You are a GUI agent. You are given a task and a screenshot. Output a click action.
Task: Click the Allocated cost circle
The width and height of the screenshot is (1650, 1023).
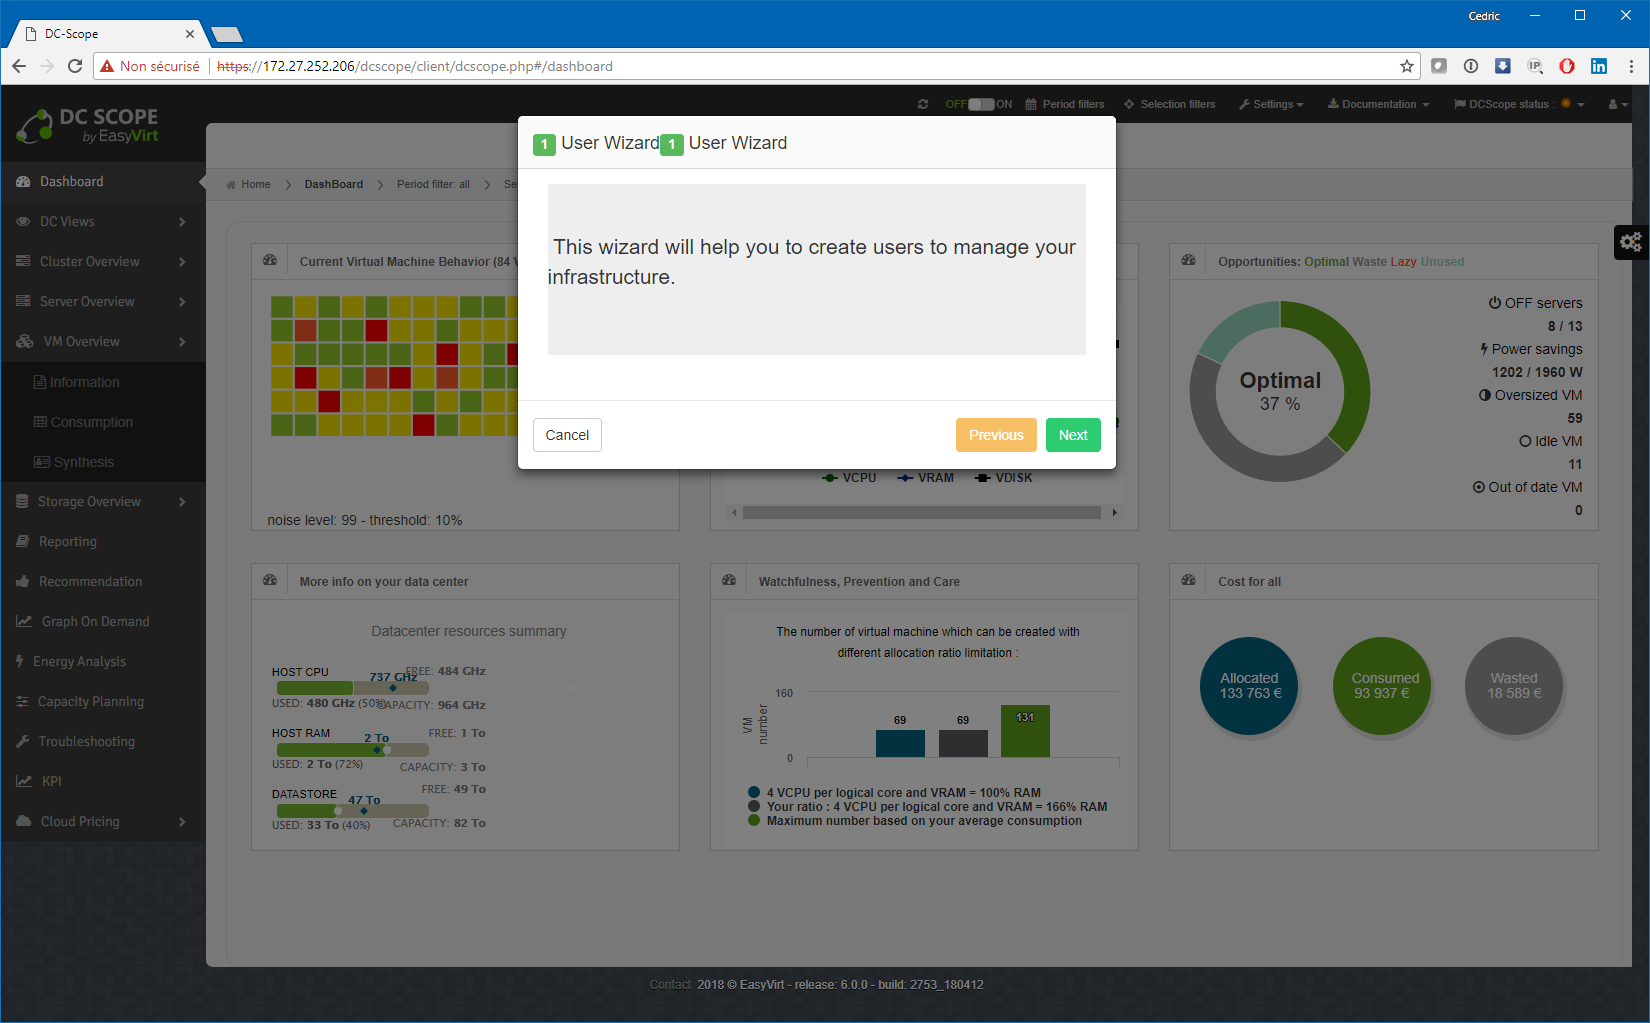point(1249,686)
